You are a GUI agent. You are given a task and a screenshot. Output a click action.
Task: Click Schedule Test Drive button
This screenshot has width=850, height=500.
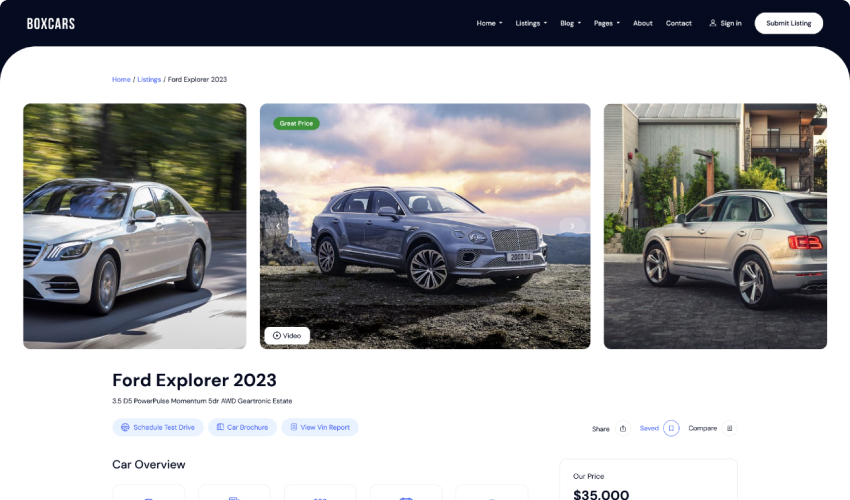pos(158,427)
